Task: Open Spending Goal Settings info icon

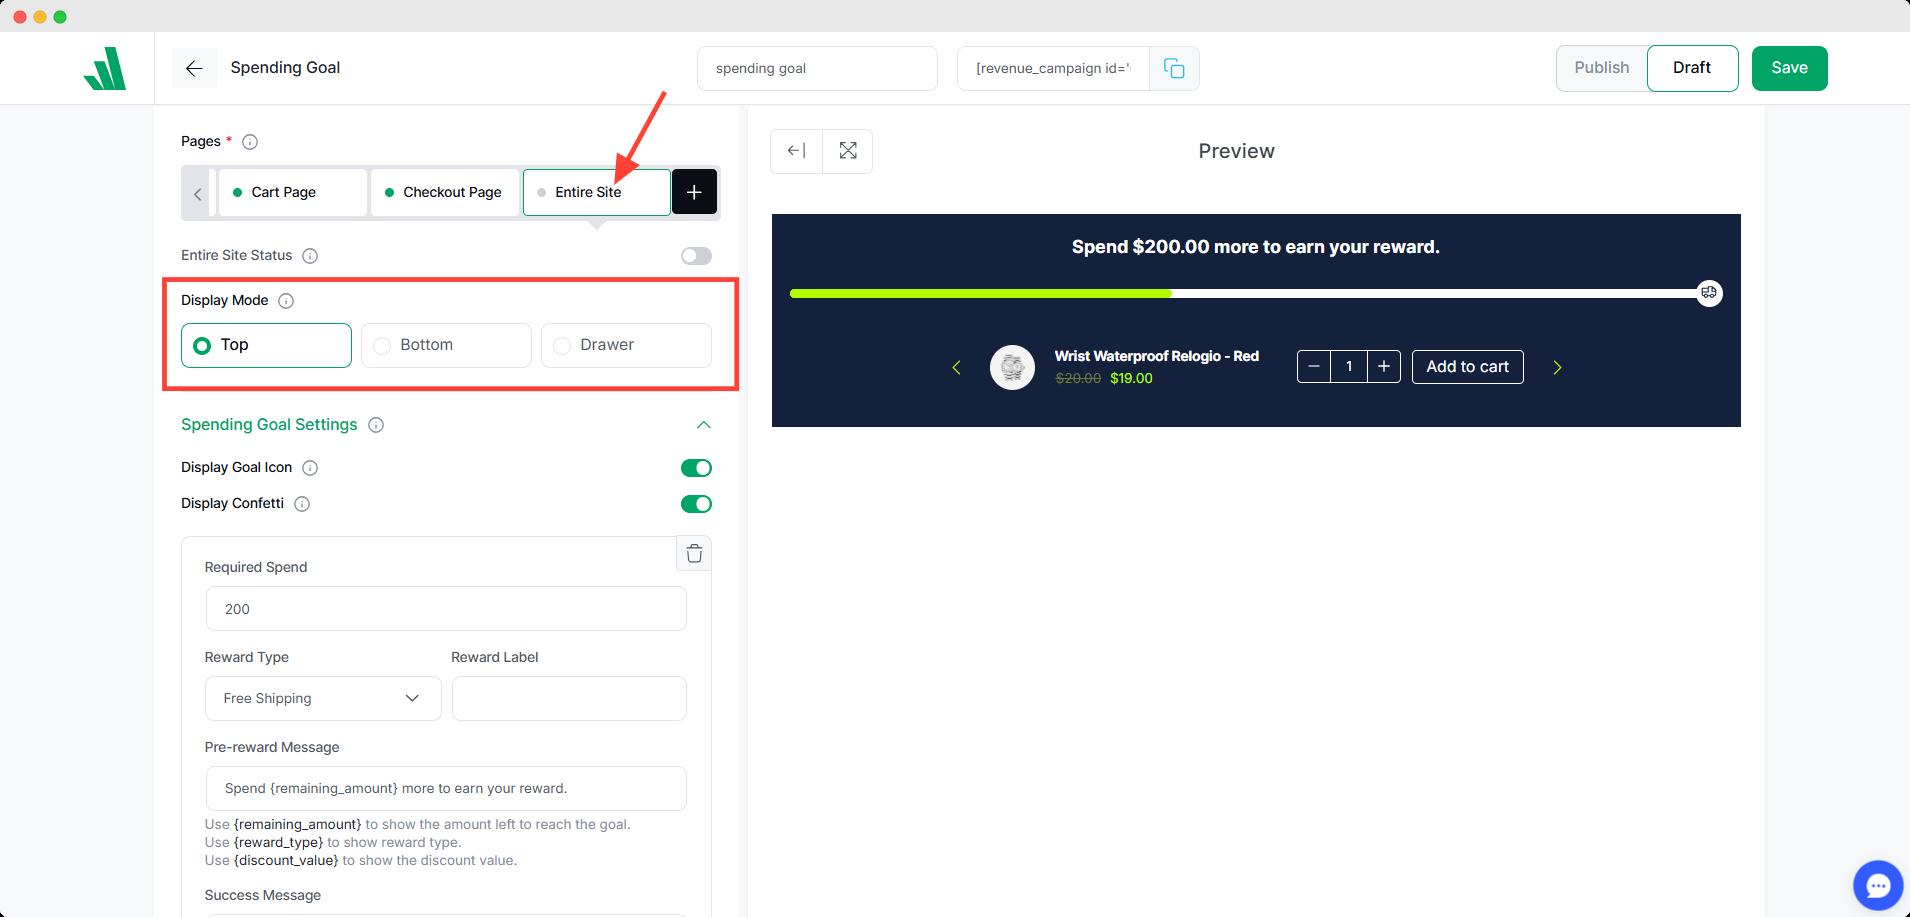Action: tap(376, 425)
